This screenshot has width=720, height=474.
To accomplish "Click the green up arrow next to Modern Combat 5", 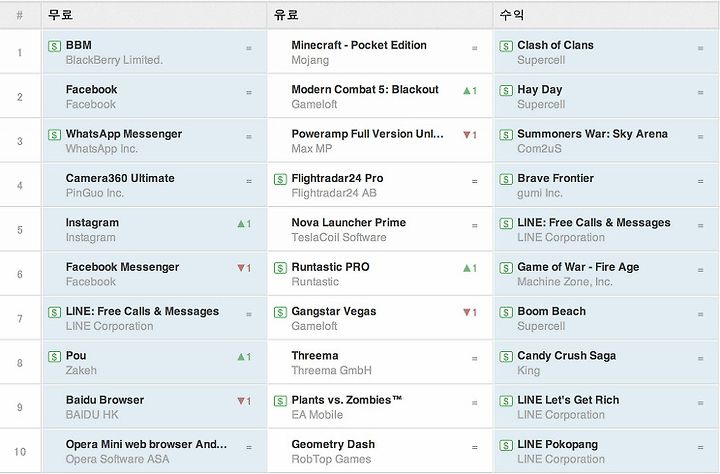I will pos(467,90).
